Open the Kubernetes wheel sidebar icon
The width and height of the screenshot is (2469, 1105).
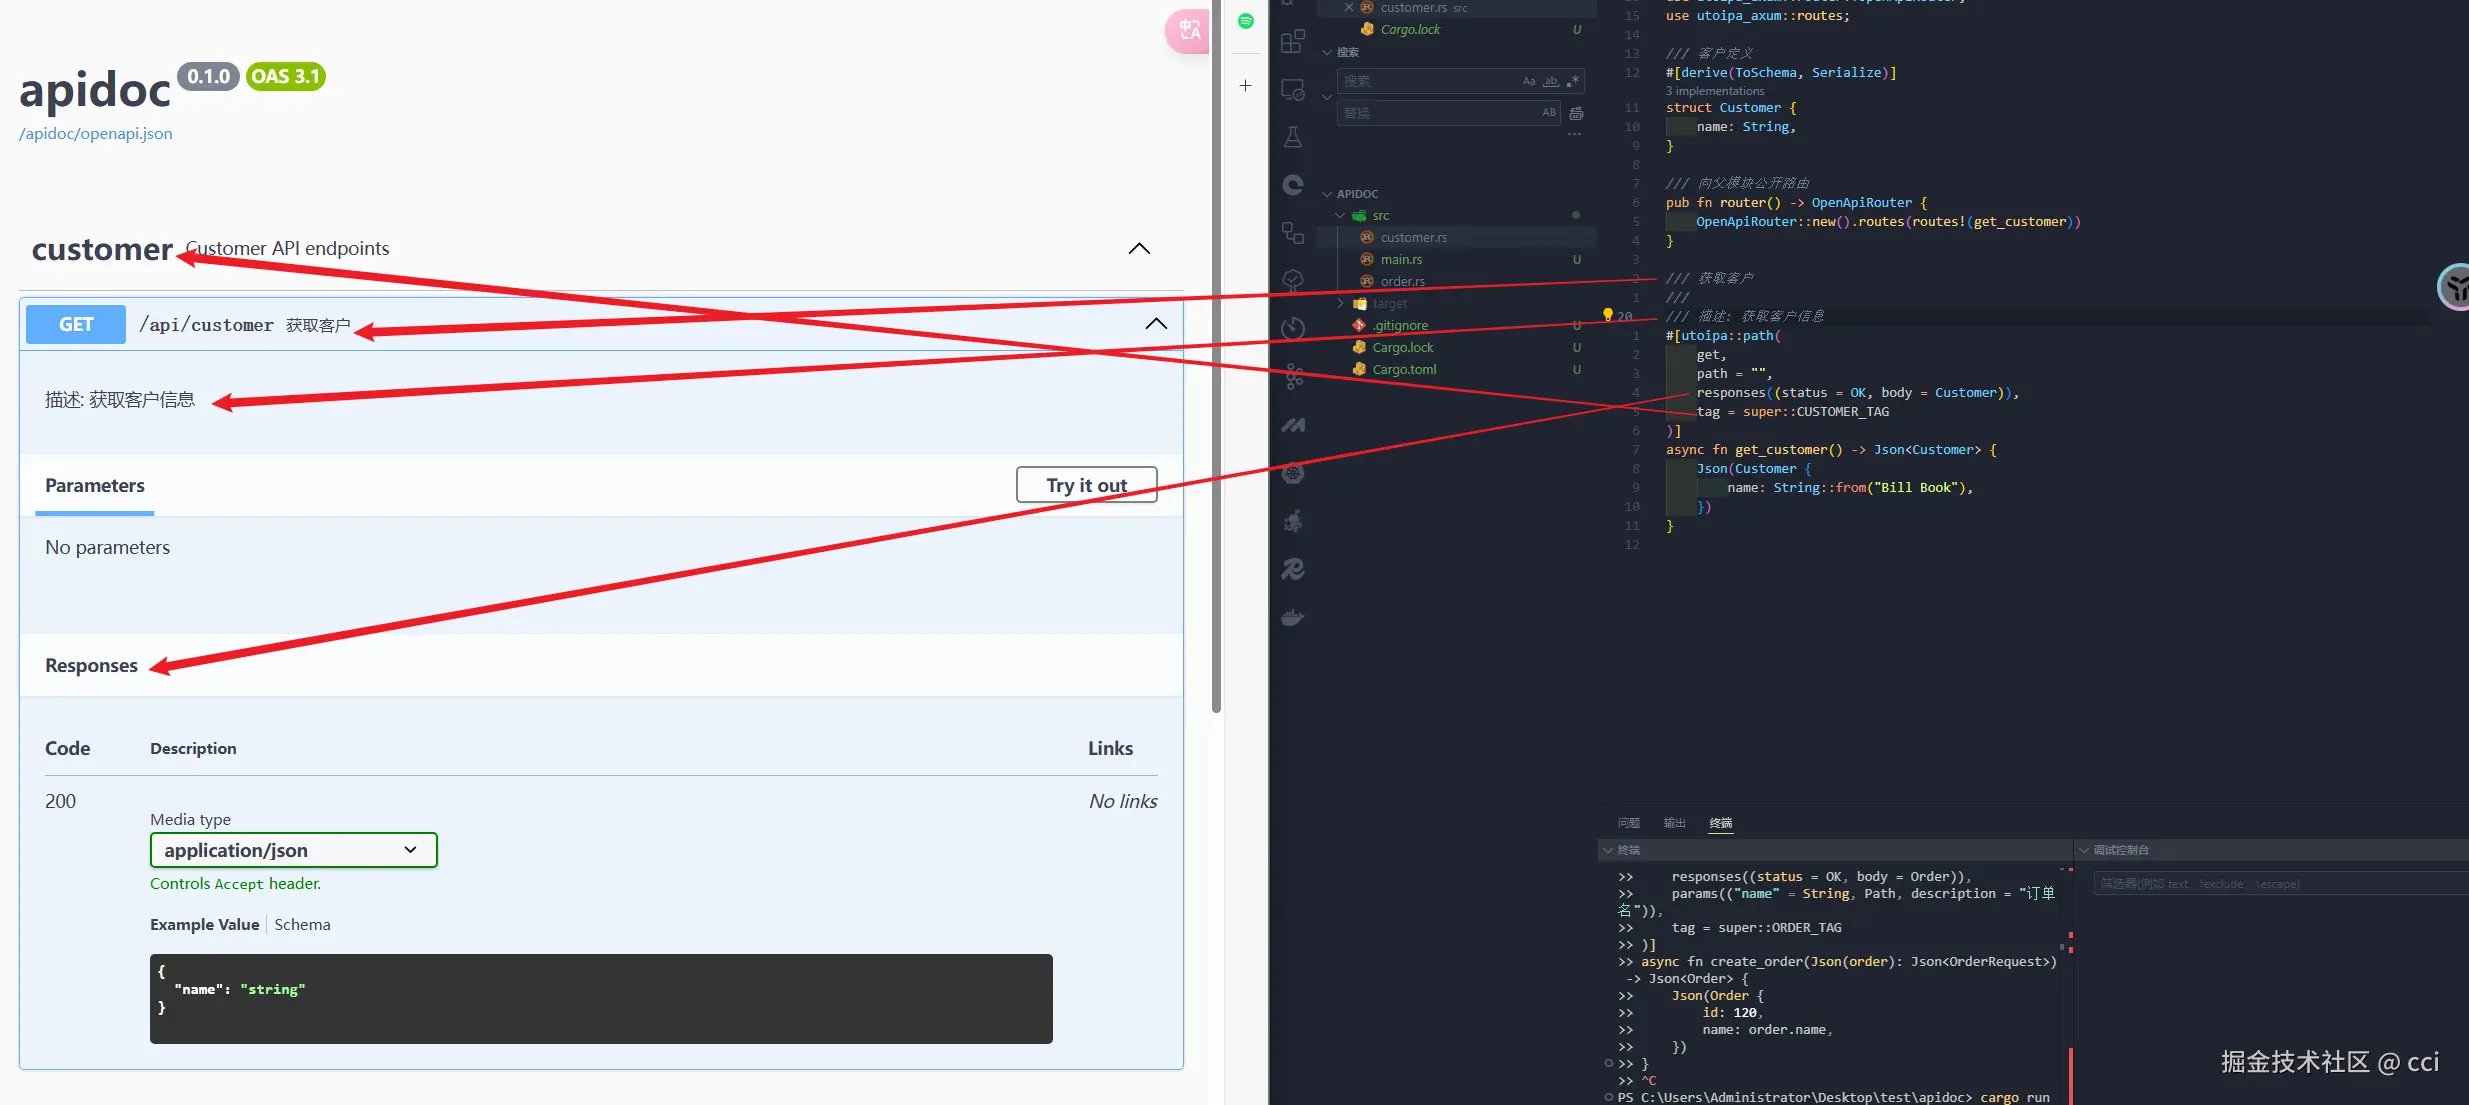point(1292,473)
